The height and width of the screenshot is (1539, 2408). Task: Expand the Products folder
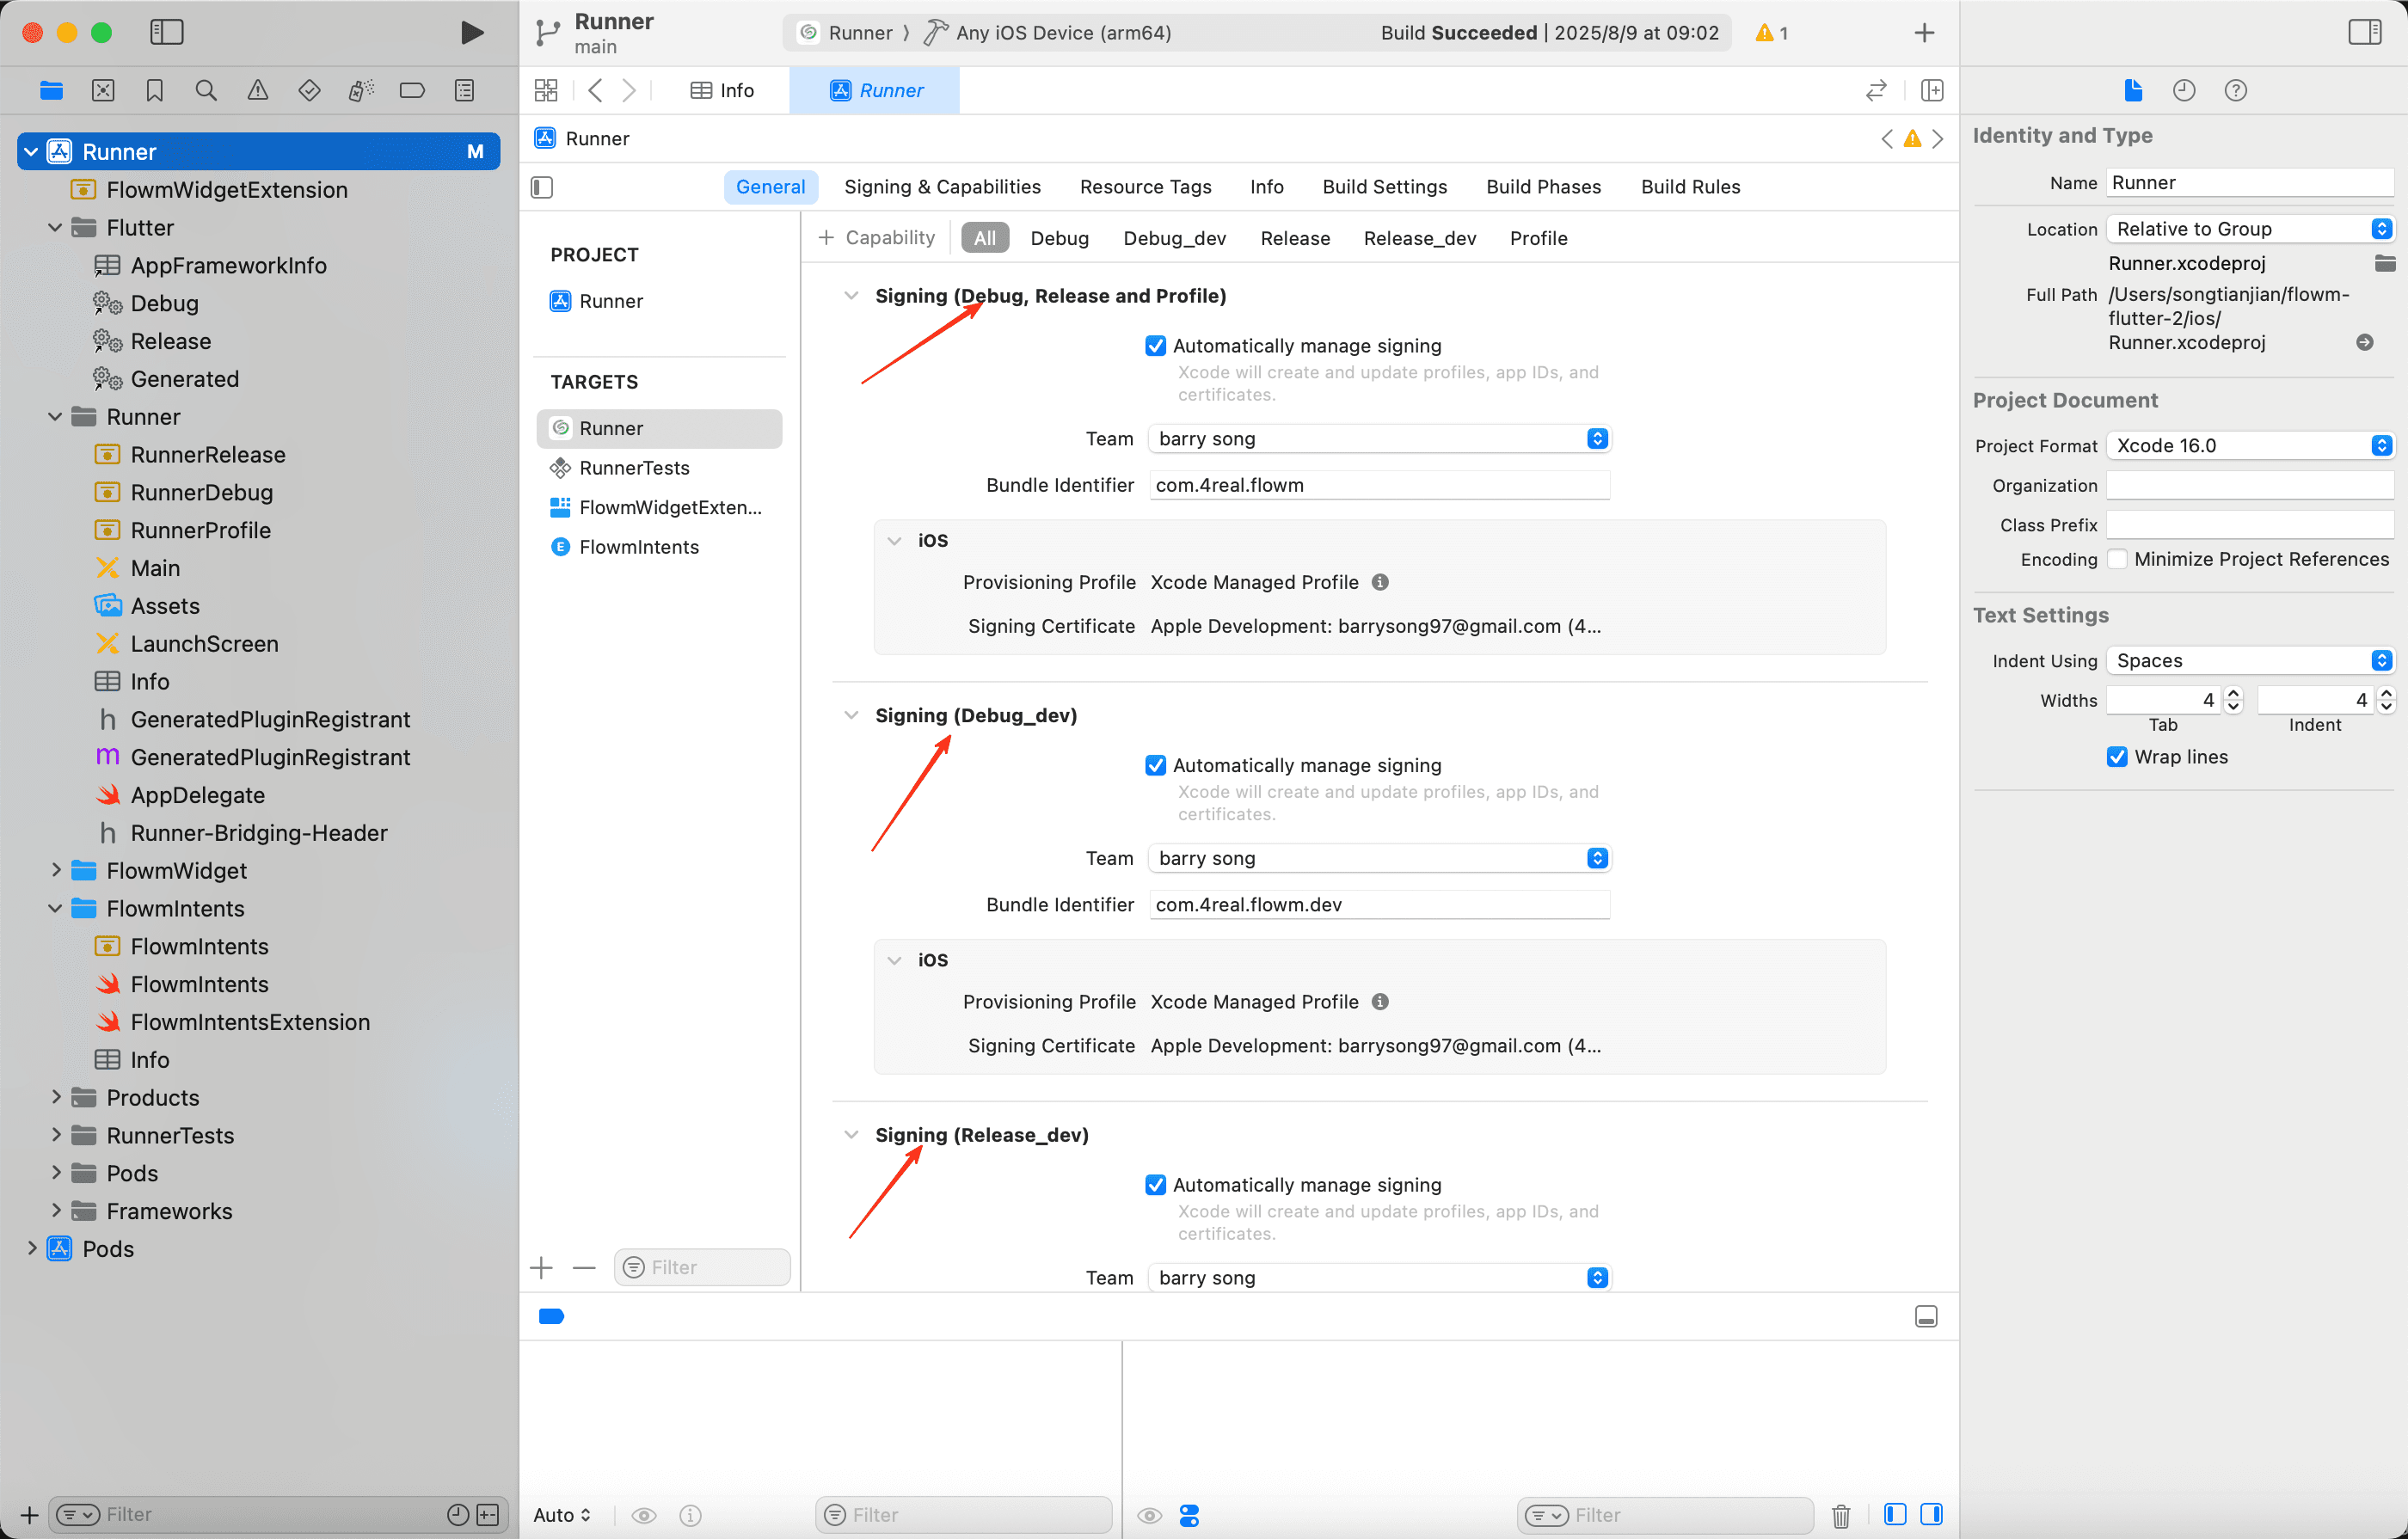tap(56, 1097)
